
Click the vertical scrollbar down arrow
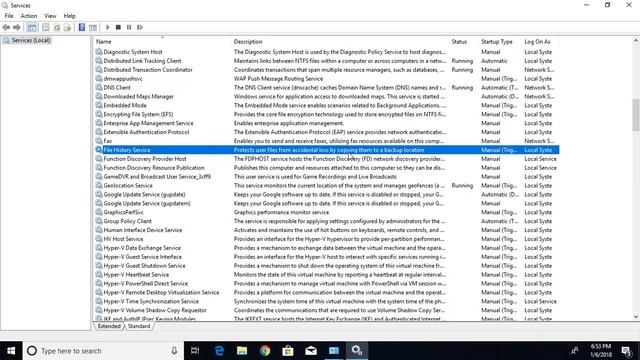pos(636,317)
